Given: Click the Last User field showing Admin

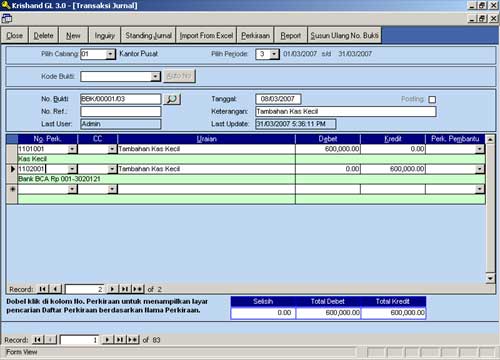Looking at the screenshot, I should [121, 124].
